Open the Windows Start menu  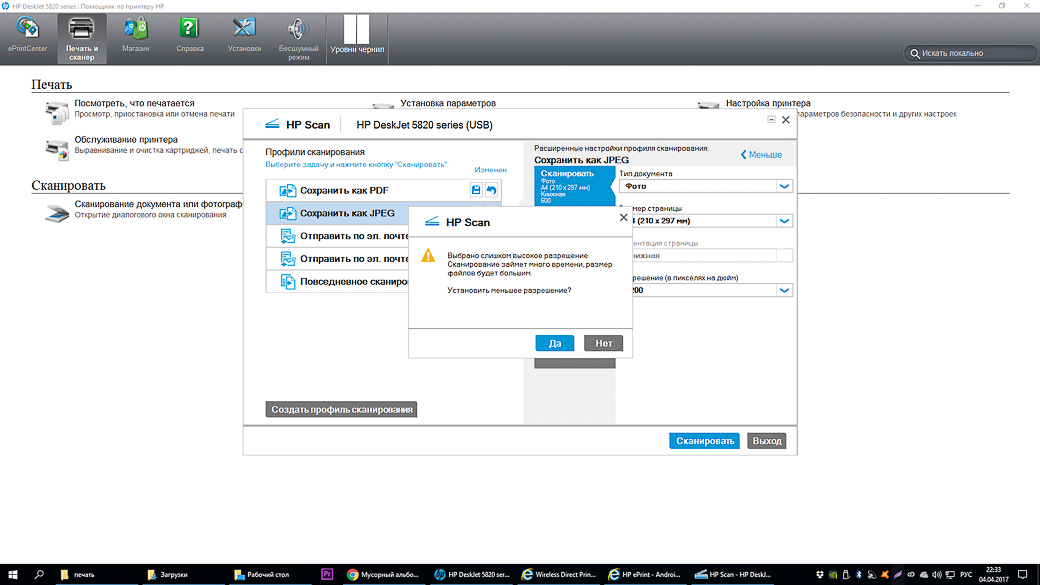click(x=12, y=574)
